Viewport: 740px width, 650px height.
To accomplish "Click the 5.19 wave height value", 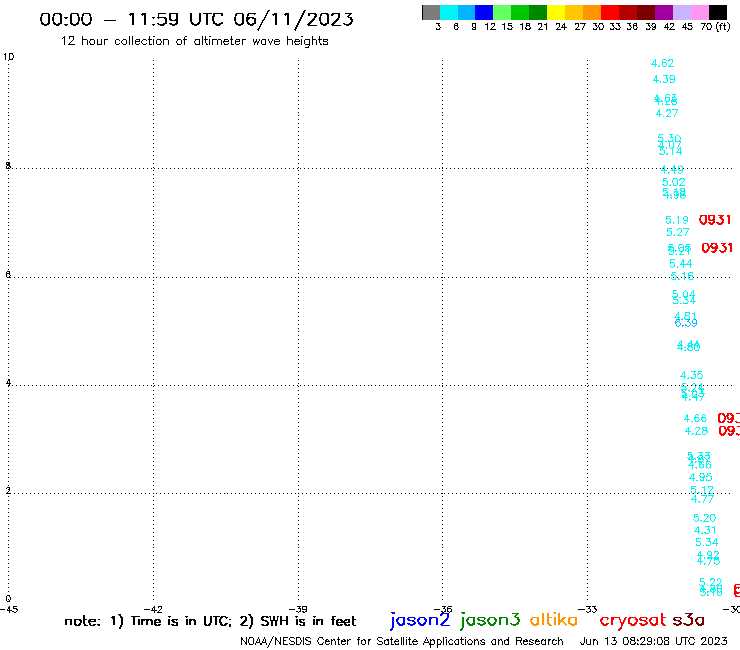I will click(x=677, y=220).
